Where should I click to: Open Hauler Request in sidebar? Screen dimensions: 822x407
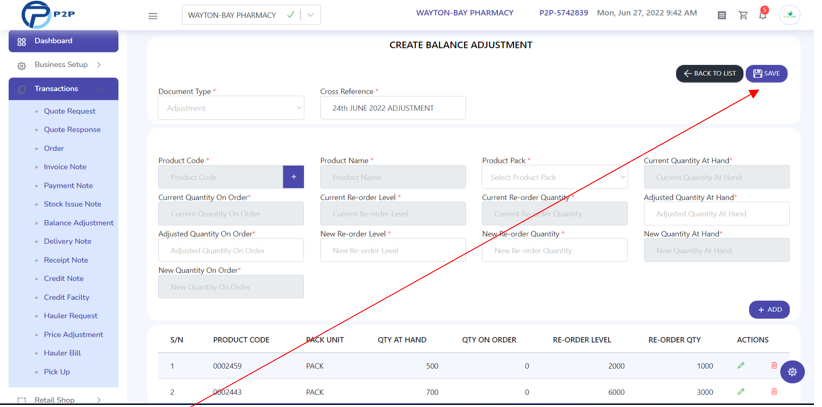(x=71, y=316)
